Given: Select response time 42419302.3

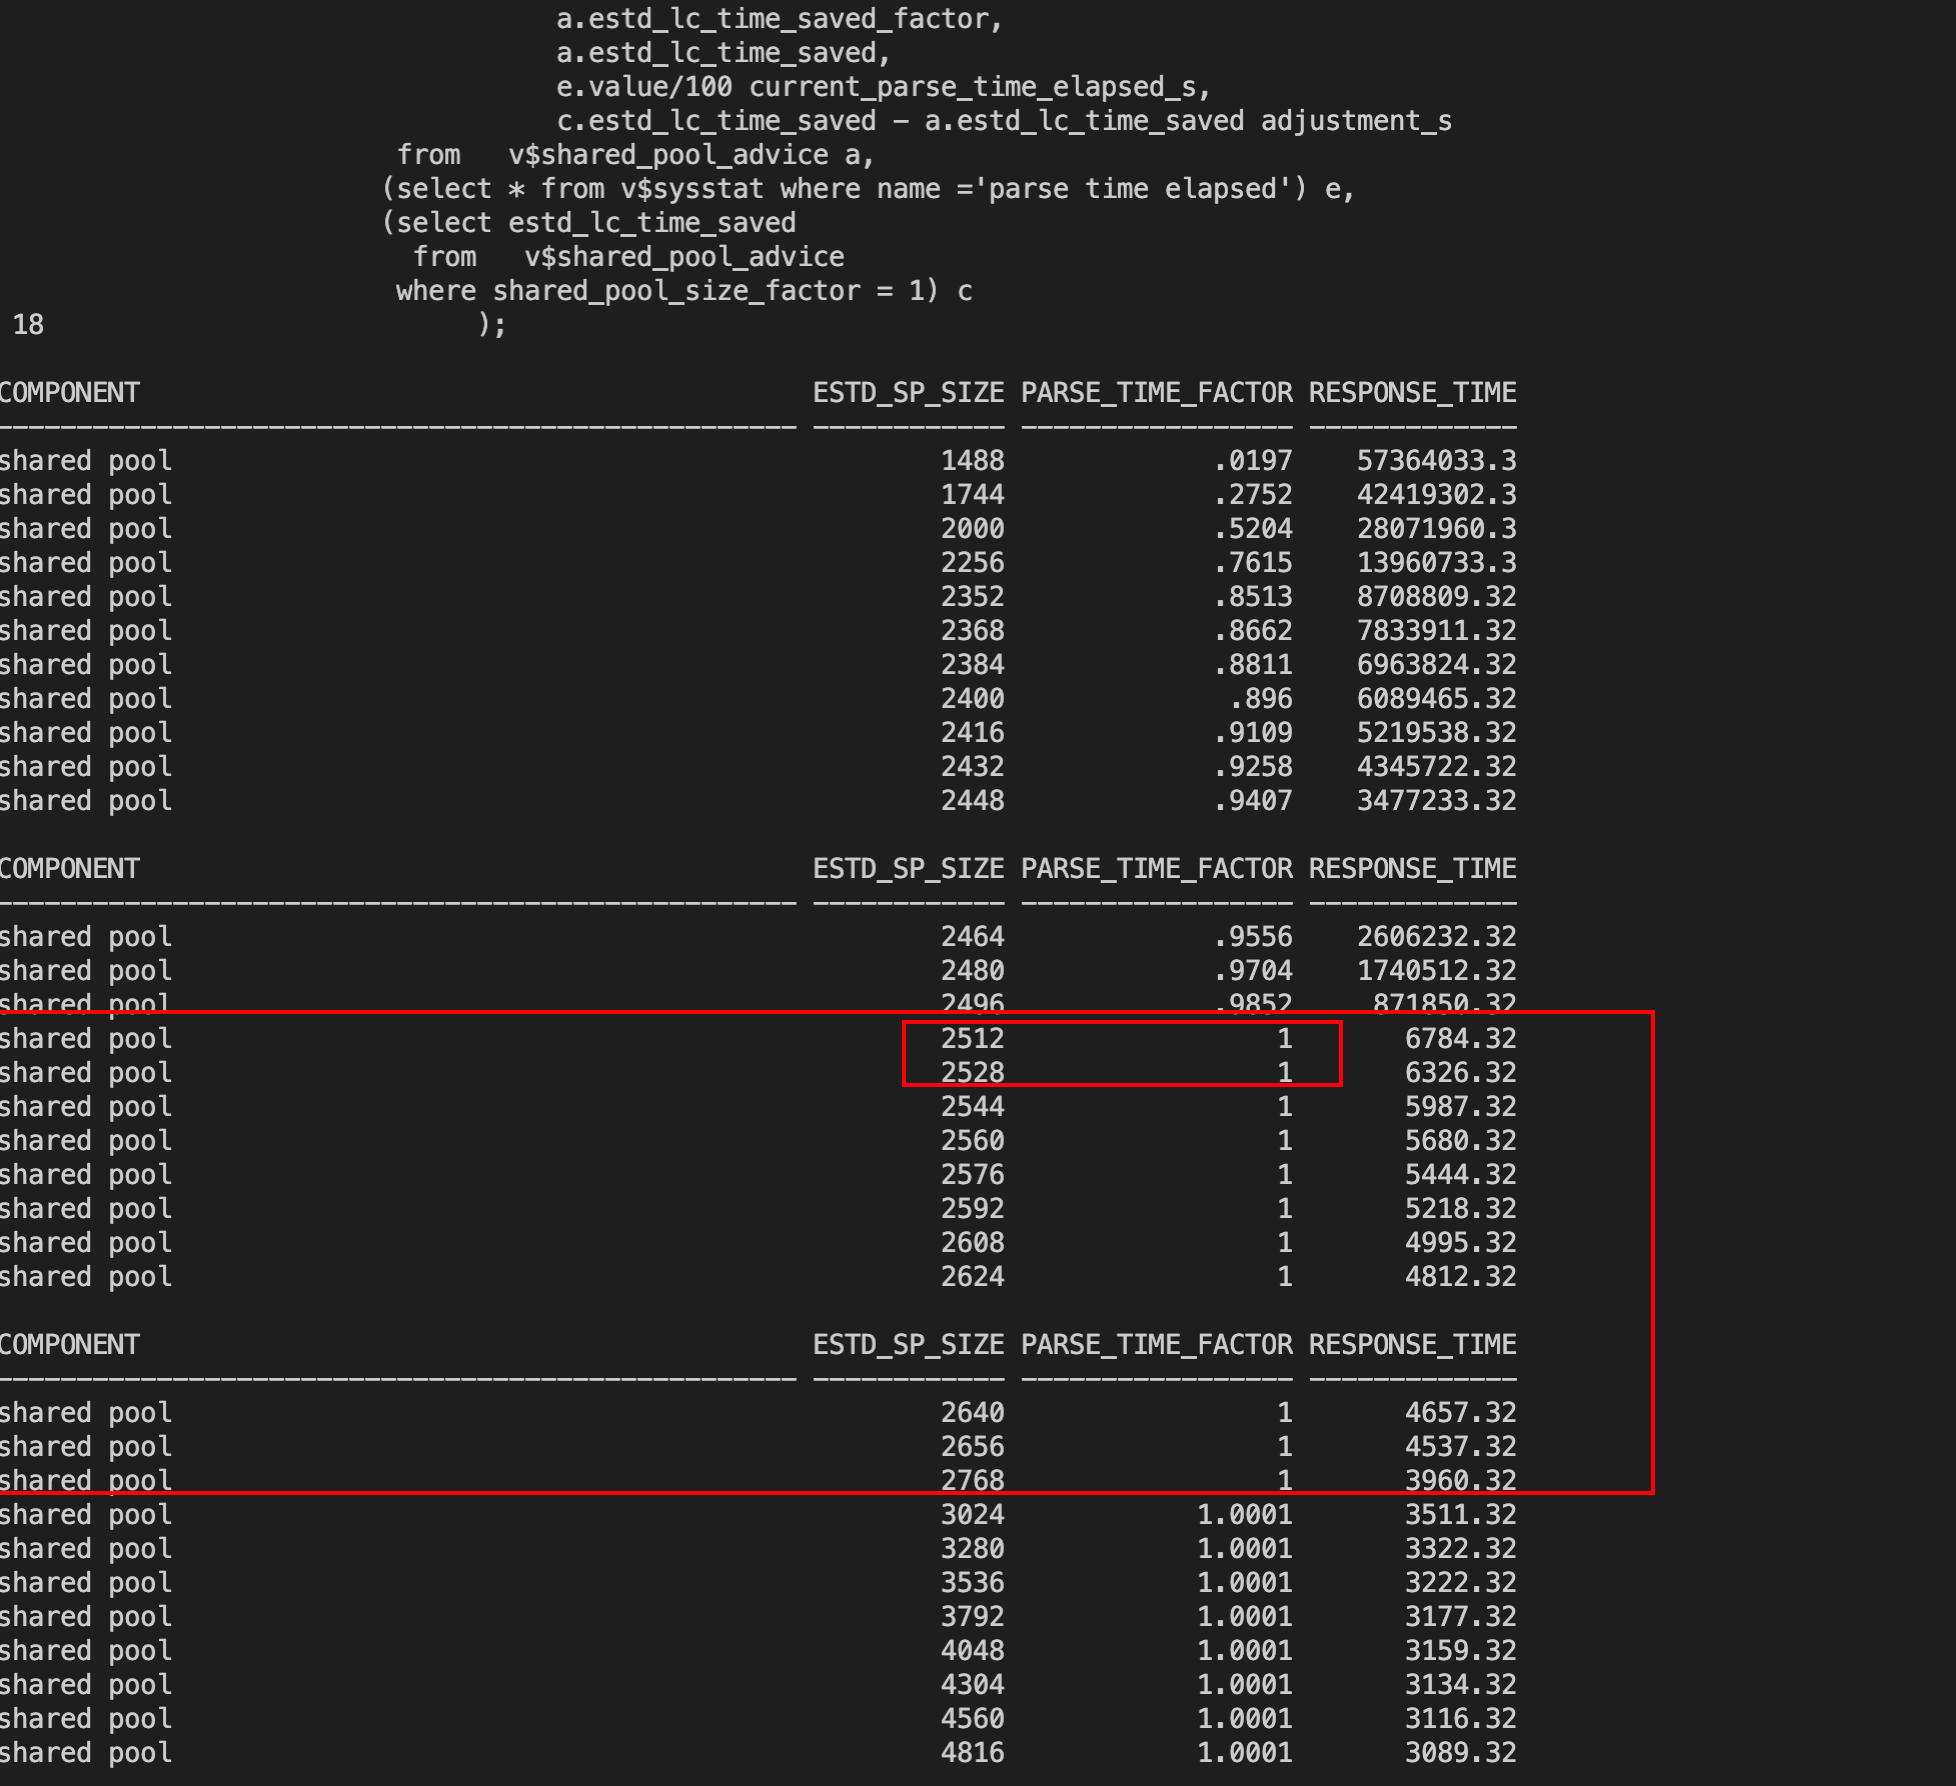Looking at the screenshot, I should click(1436, 494).
